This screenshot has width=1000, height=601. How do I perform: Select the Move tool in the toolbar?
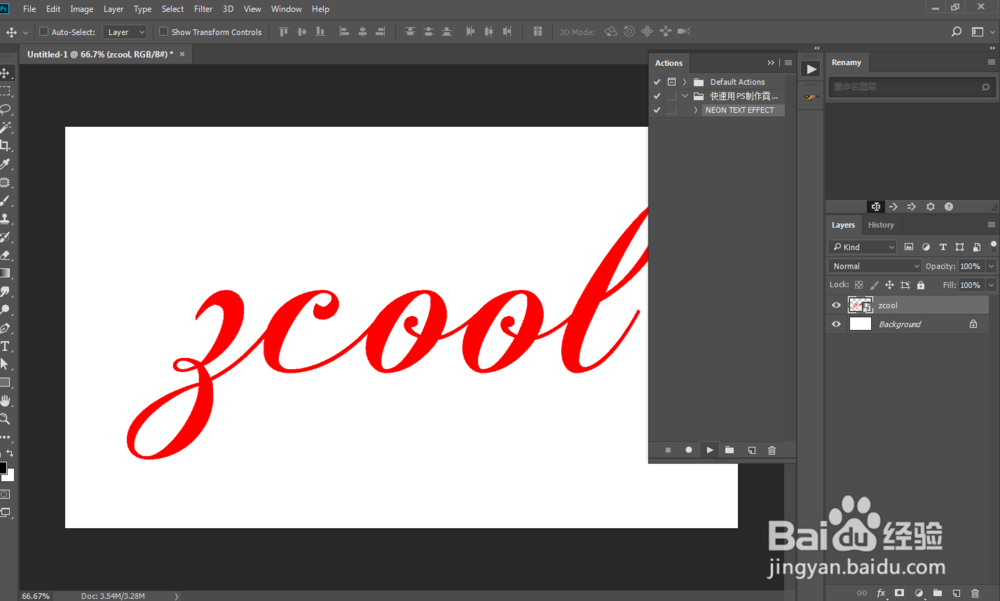click(x=5, y=73)
